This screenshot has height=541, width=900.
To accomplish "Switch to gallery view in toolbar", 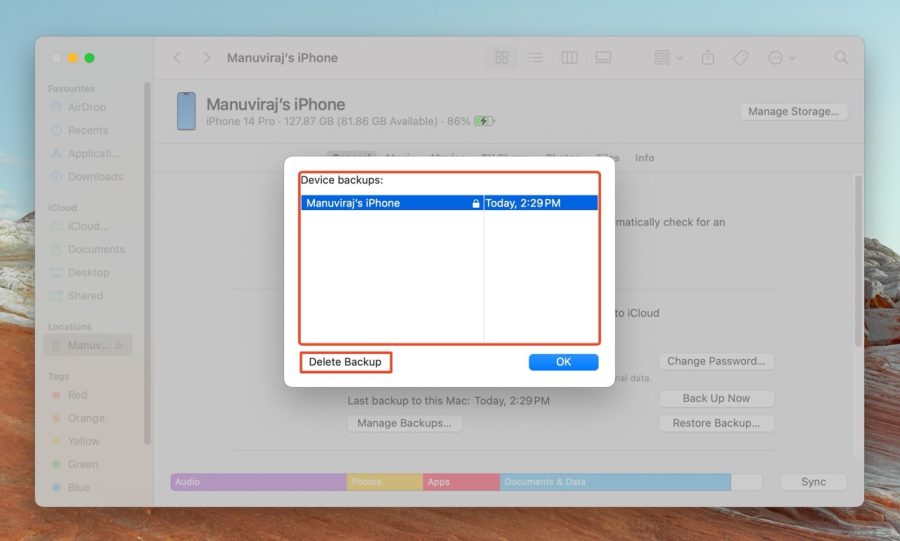I will coord(603,57).
